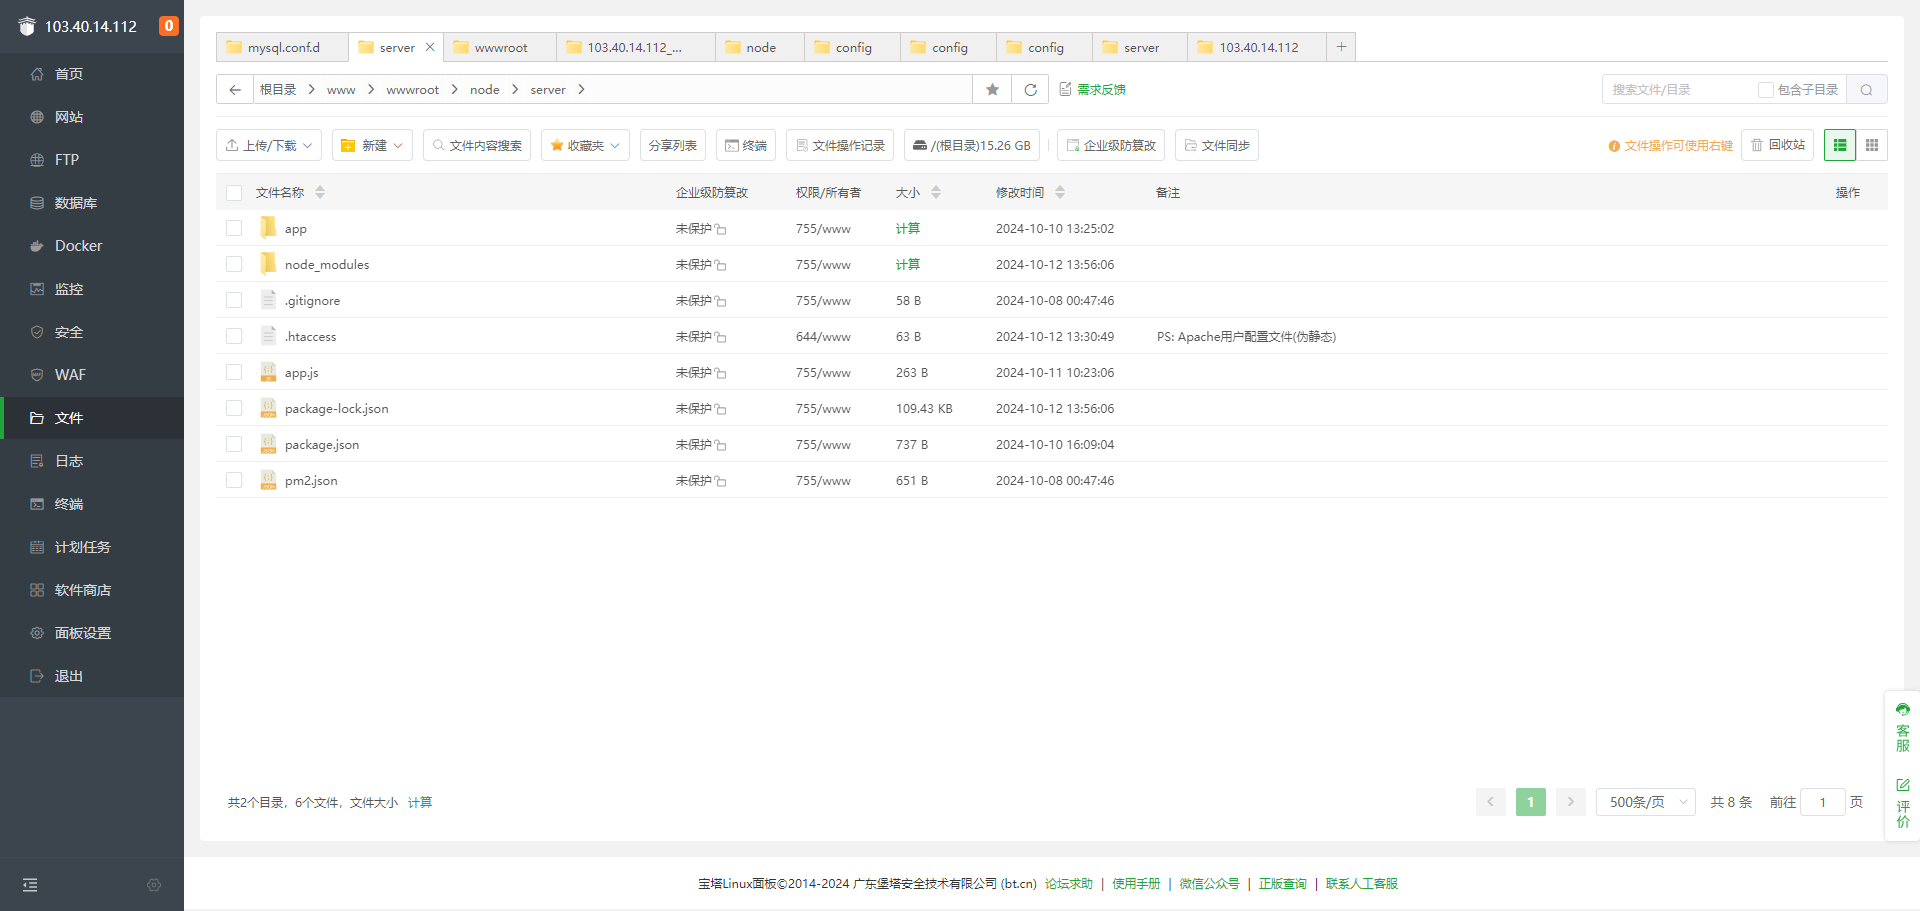Check the app.js checkbox

(x=234, y=372)
